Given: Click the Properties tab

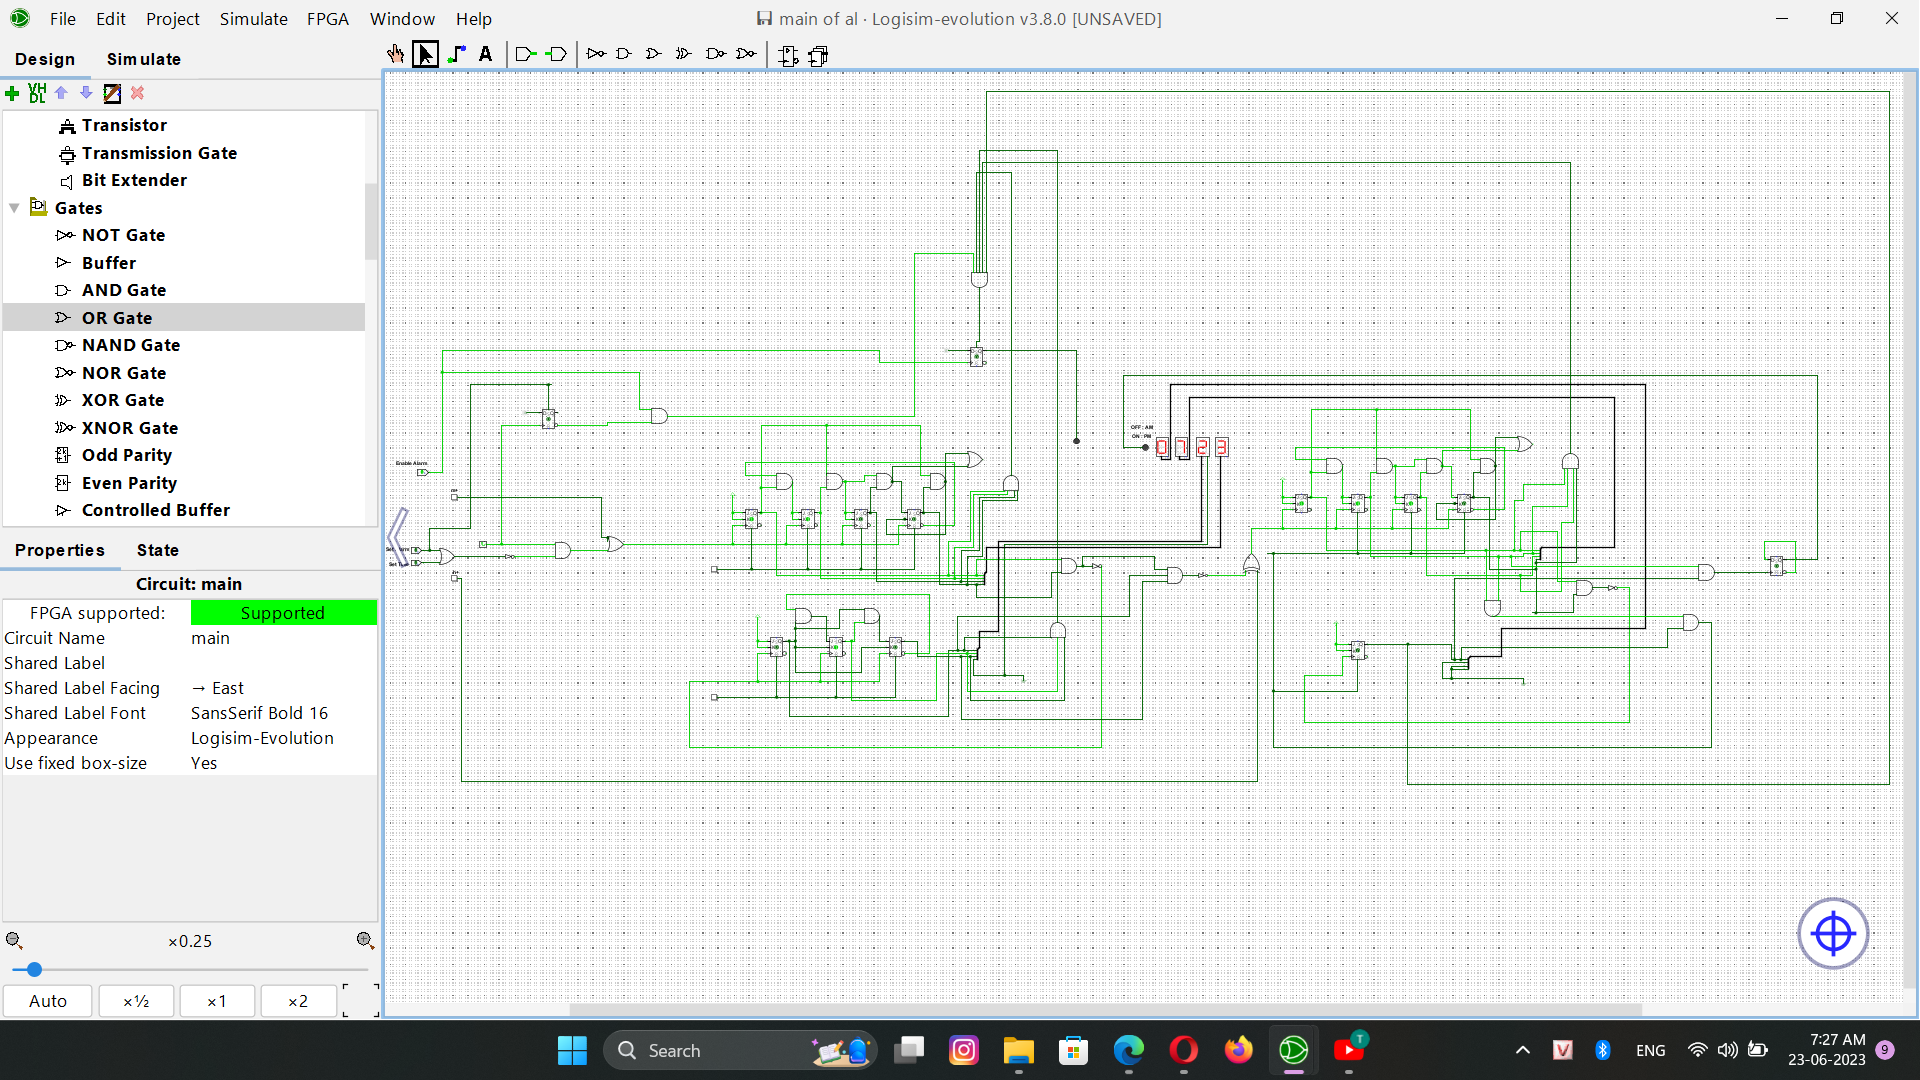Looking at the screenshot, I should [x=59, y=550].
